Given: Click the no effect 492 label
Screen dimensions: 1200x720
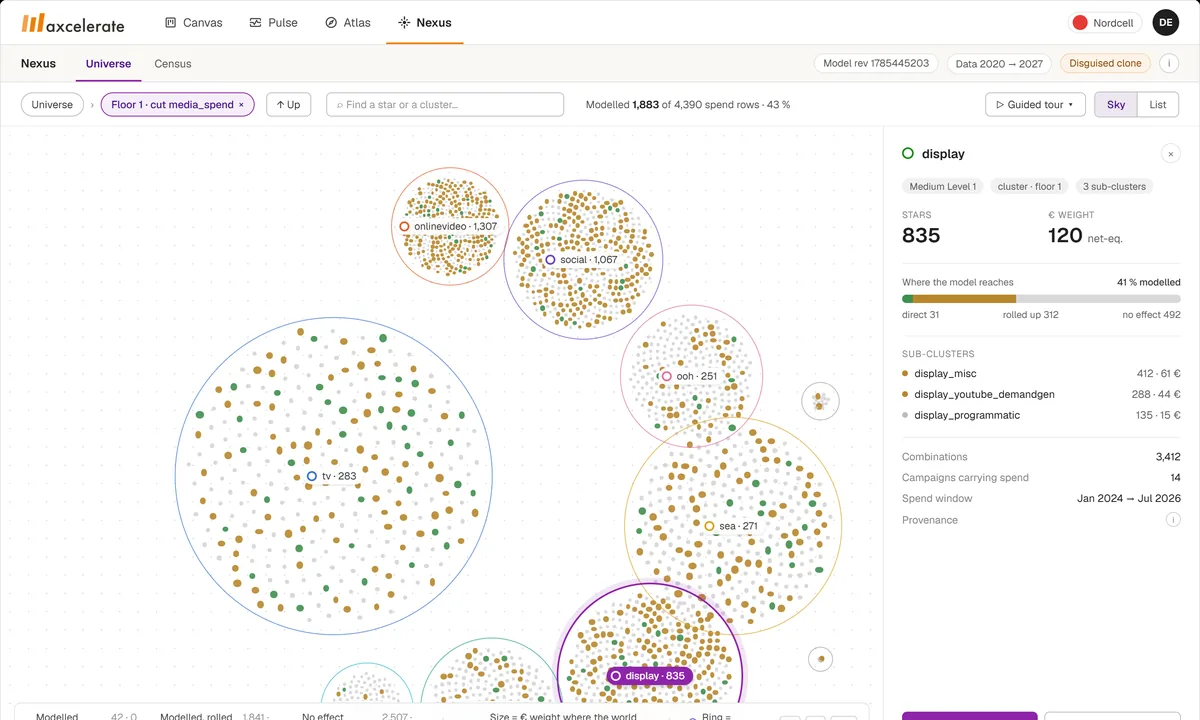Looking at the screenshot, I should (1151, 314).
